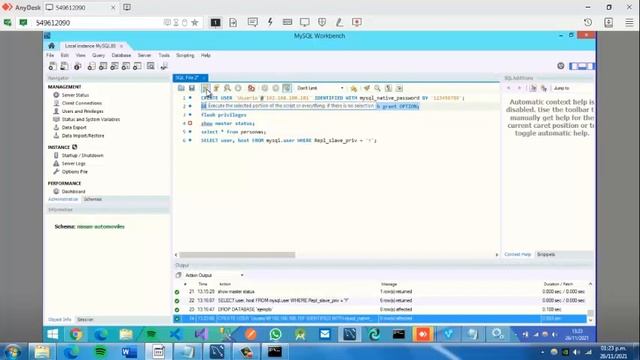Toggle the sidebar panel visibility button
The width and height of the screenshot is (640, 360).
(573, 66)
